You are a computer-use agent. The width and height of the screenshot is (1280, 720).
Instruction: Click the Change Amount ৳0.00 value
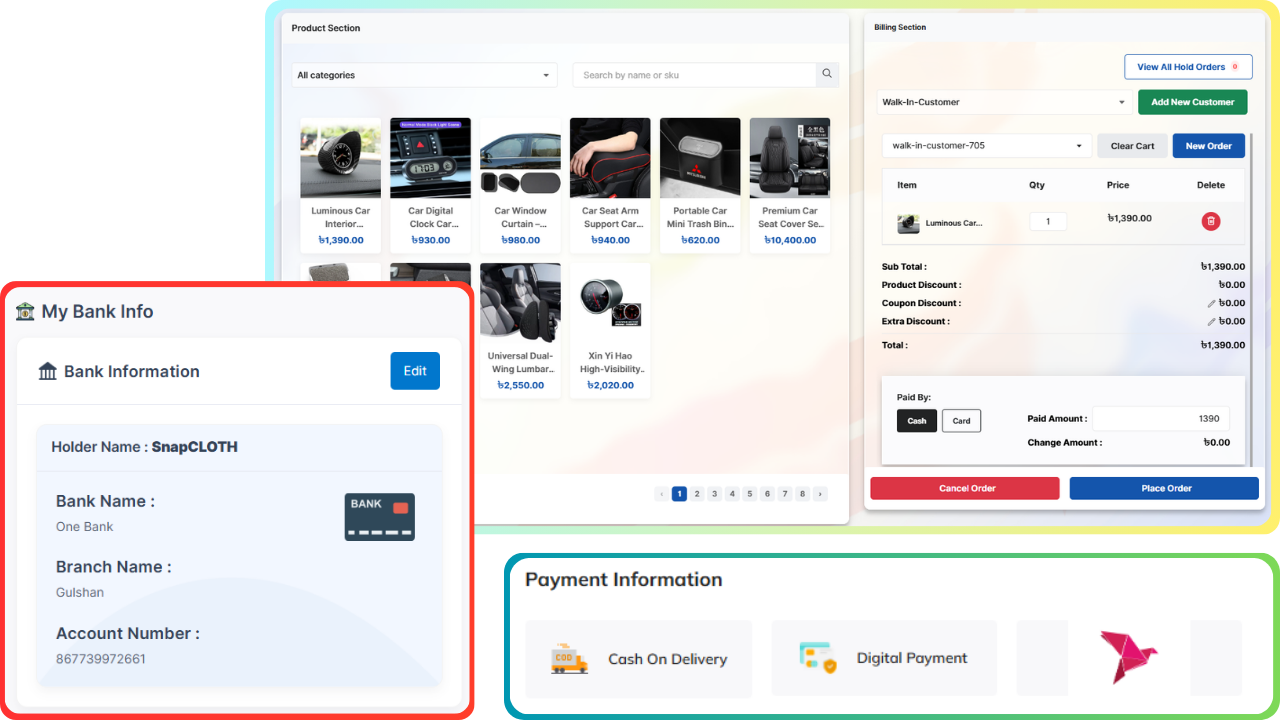[1216, 442]
